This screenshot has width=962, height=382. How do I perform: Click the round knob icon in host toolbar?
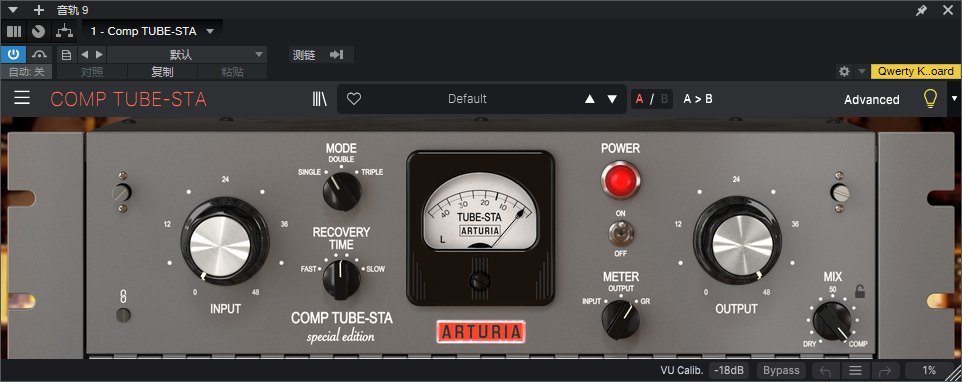click(39, 31)
